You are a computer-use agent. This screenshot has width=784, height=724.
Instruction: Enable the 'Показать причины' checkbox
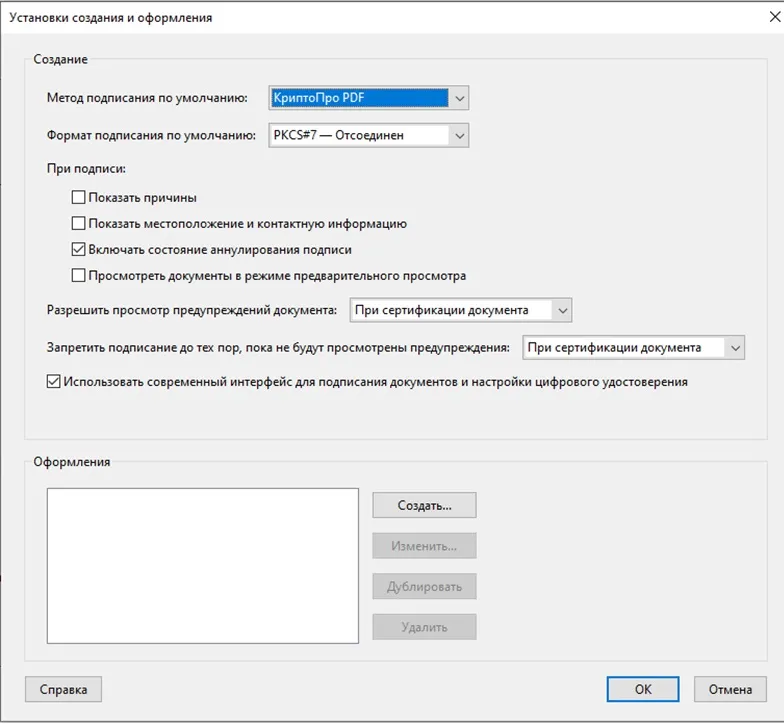click(79, 198)
